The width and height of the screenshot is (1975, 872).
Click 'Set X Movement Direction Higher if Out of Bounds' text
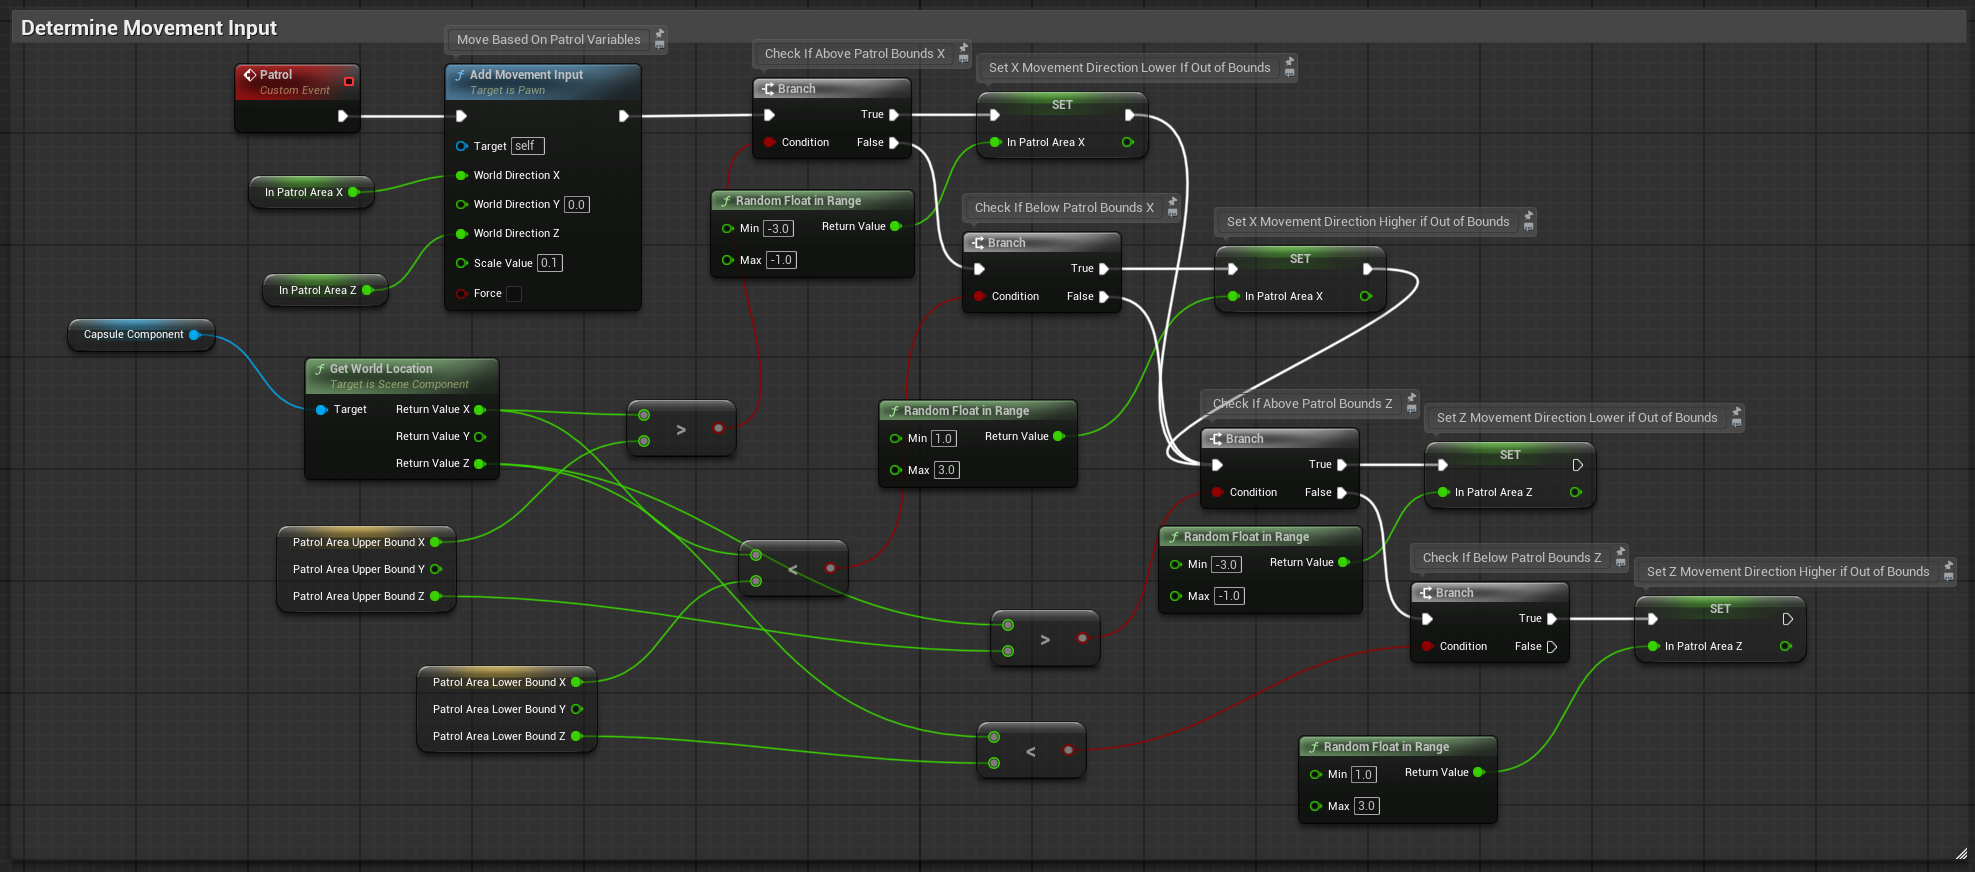[x=1367, y=222]
